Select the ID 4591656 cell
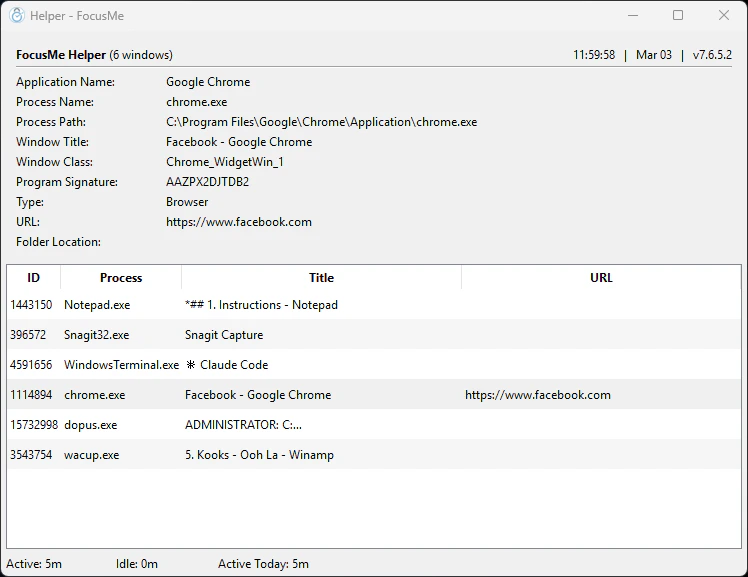Screen dimensions: 748x577 [31, 365]
